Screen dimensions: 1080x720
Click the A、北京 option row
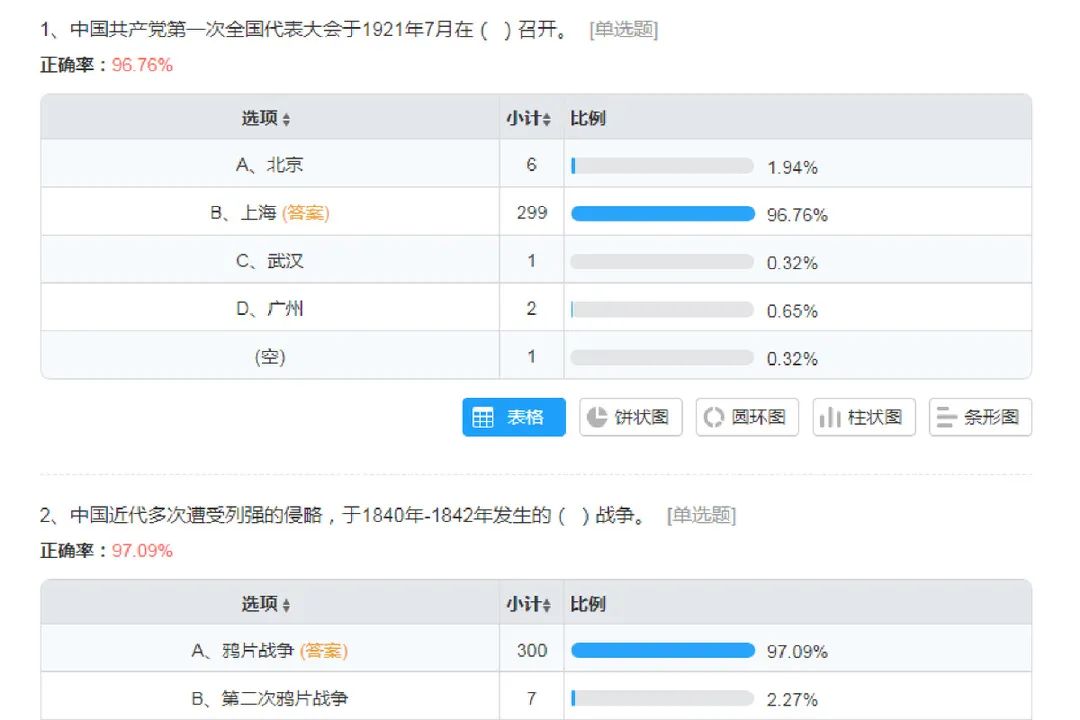pos(270,165)
